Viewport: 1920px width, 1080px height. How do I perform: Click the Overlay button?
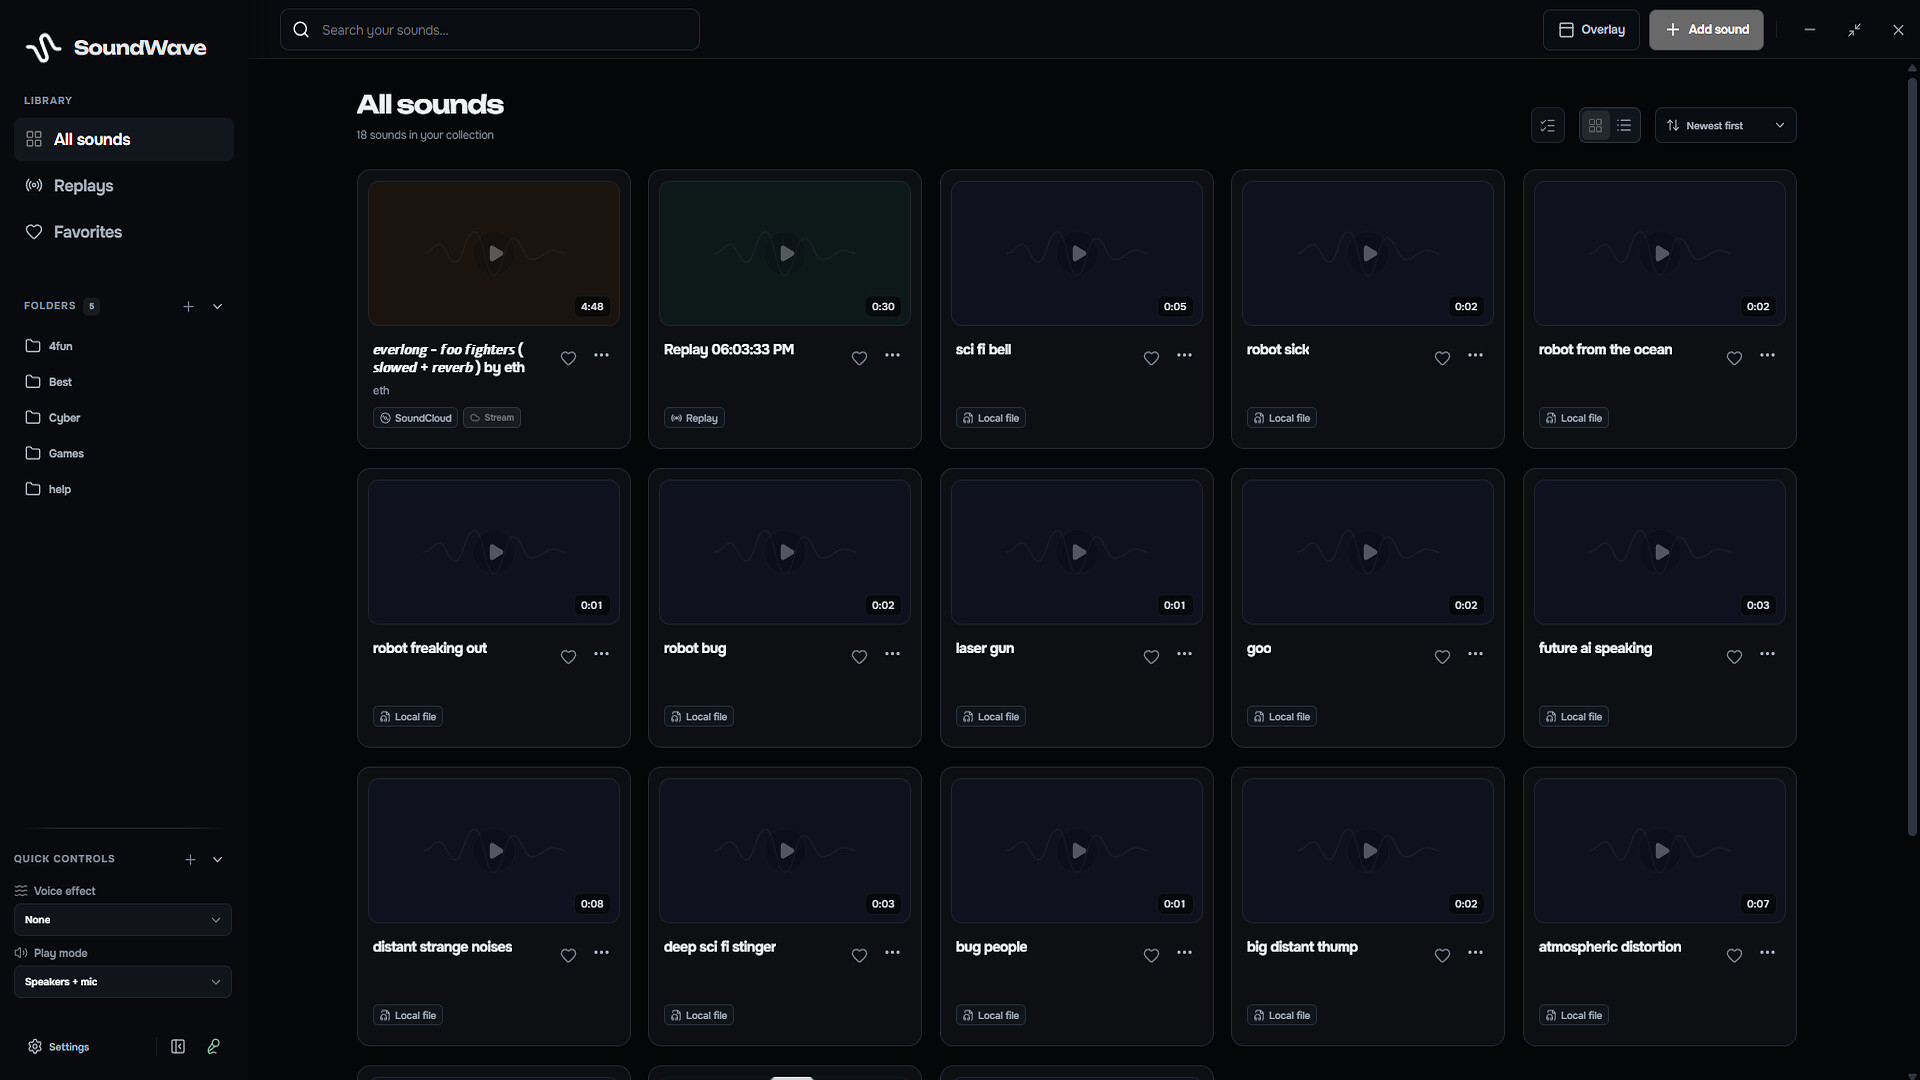pyautogui.click(x=1591, y=30)
